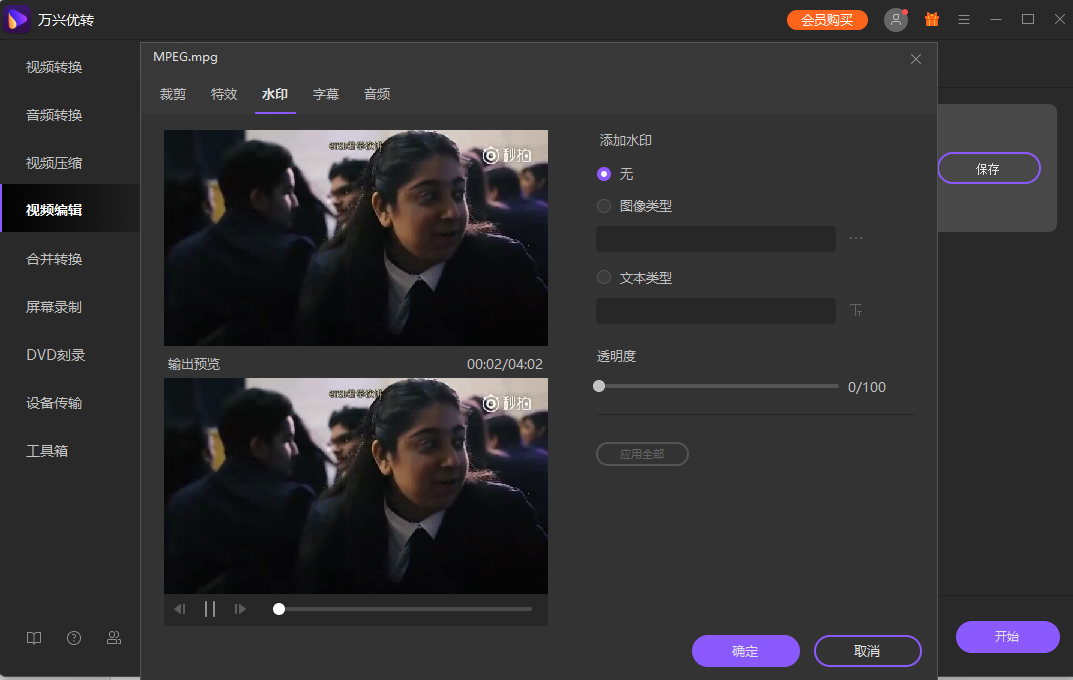Switch to the 字幕 tab

(x=326, y=95)
